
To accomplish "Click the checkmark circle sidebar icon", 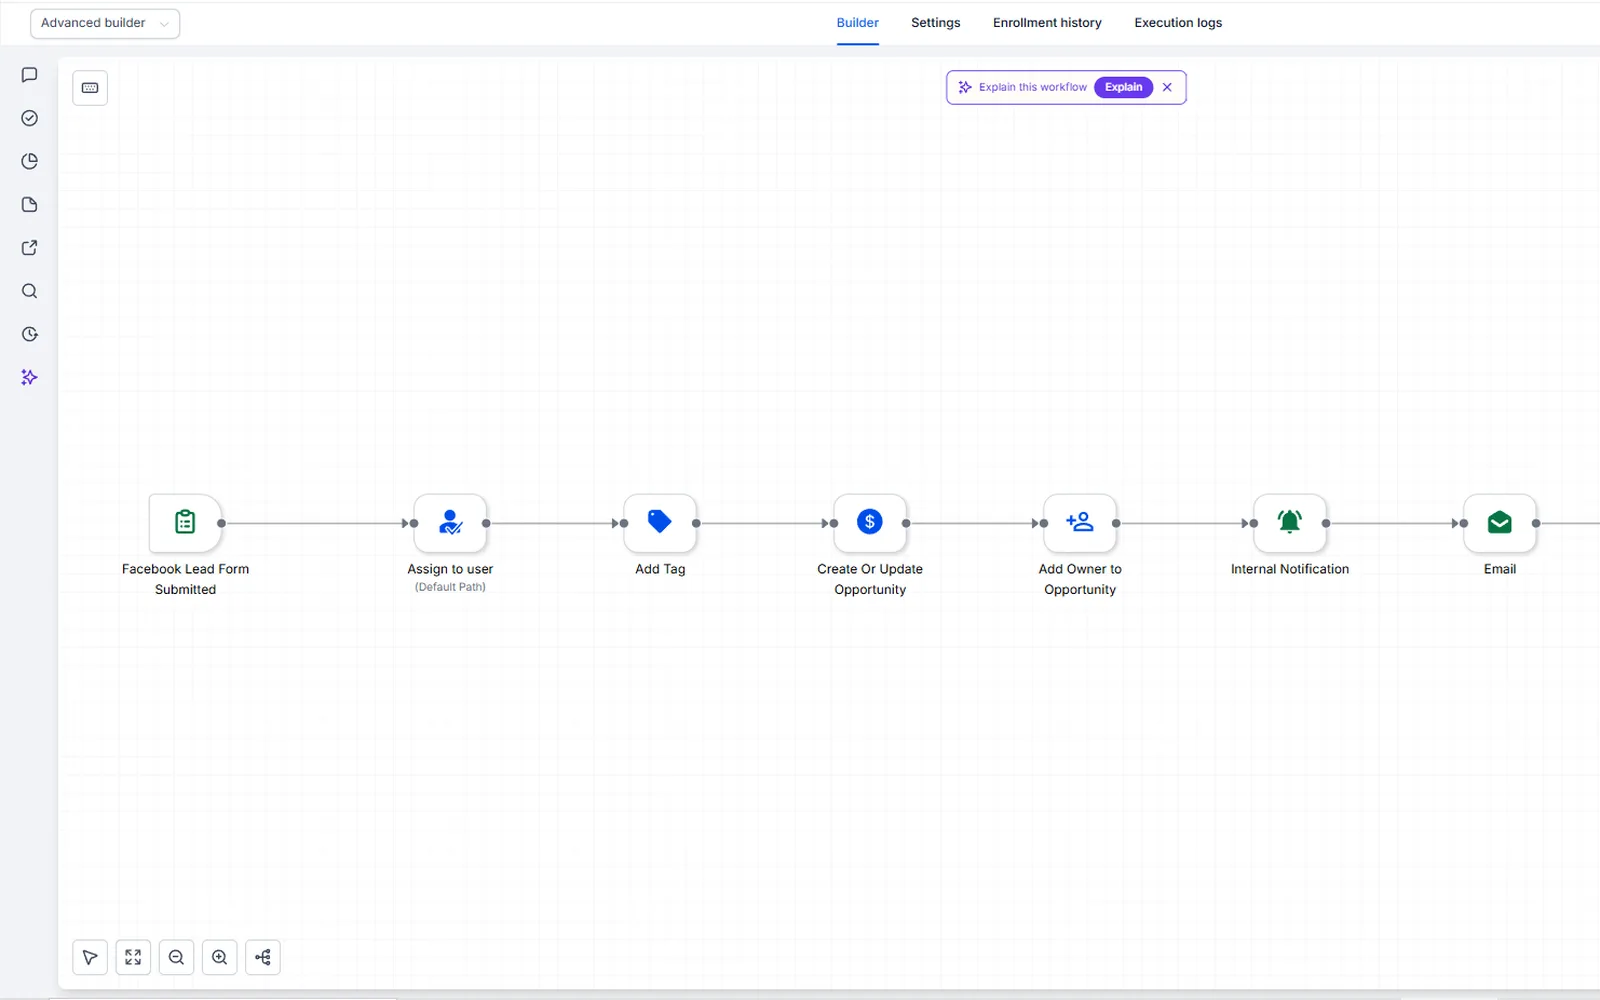I will 30,118.
